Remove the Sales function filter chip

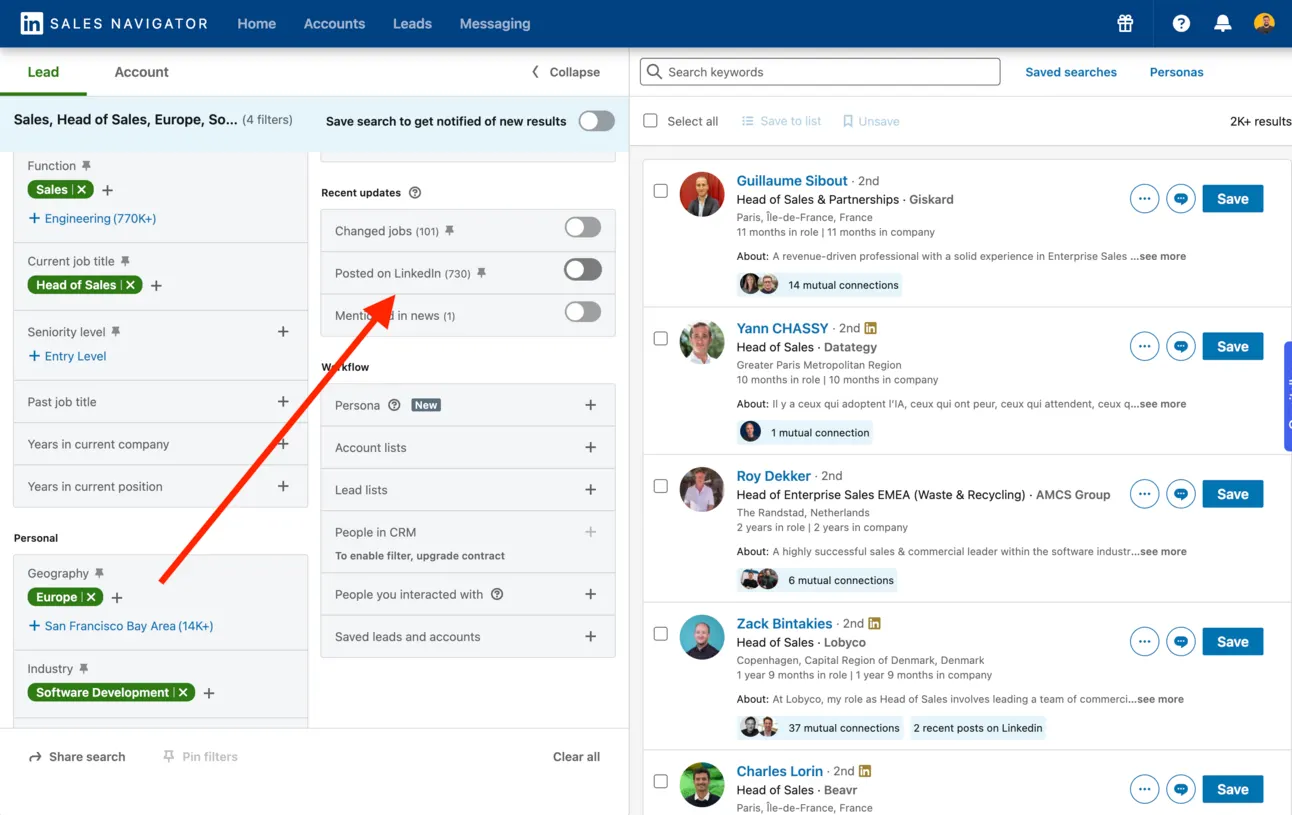(81, 190)
